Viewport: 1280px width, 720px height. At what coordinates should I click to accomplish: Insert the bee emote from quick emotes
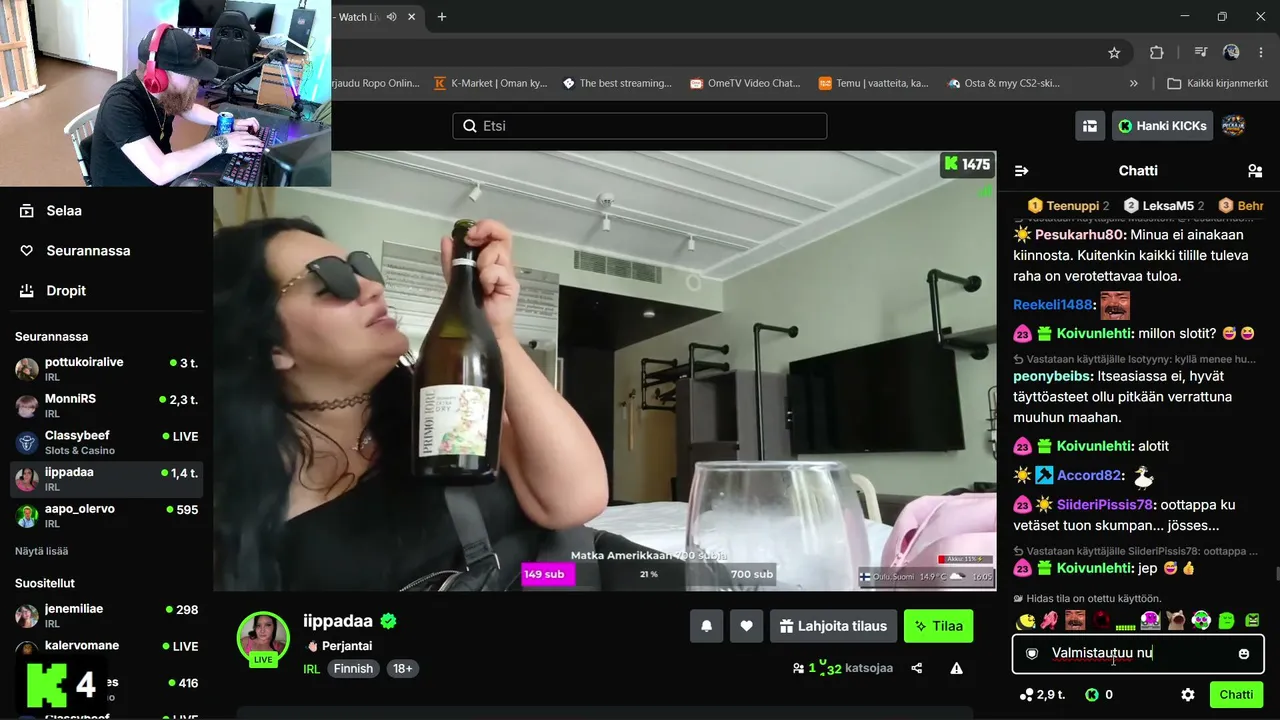1026,620
